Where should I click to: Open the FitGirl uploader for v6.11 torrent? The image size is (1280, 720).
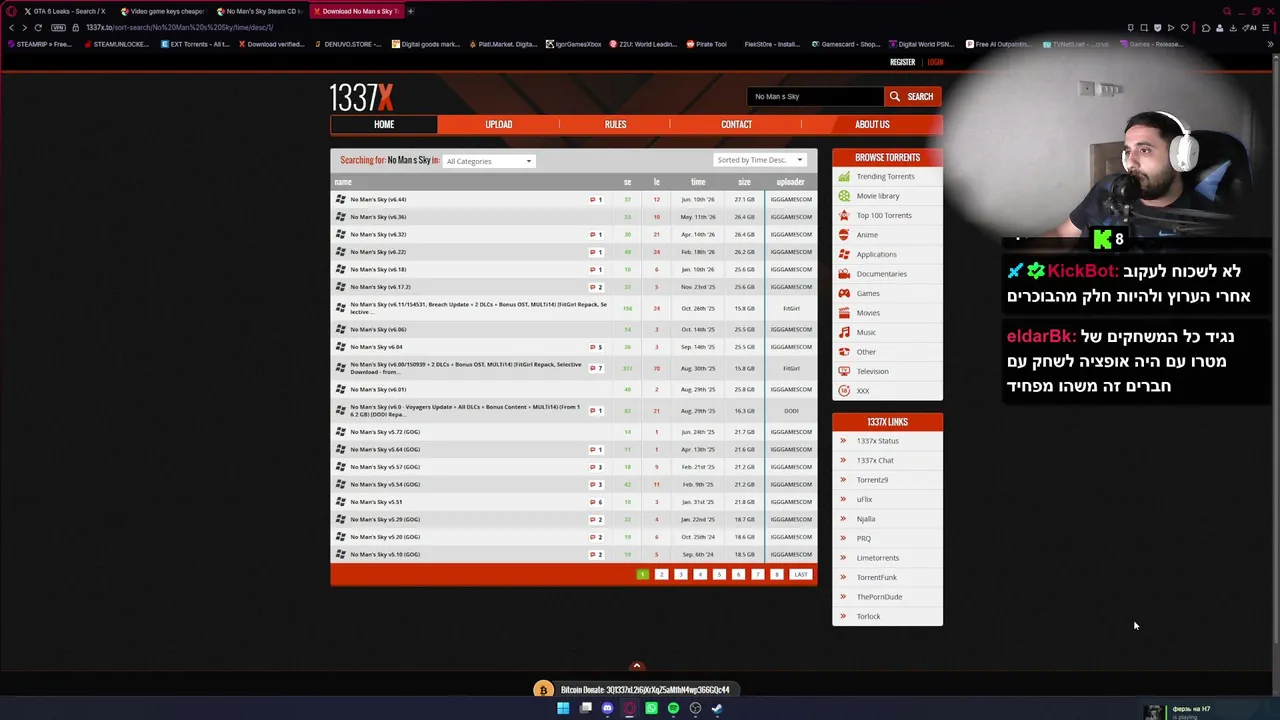click(x=791, y=308)
